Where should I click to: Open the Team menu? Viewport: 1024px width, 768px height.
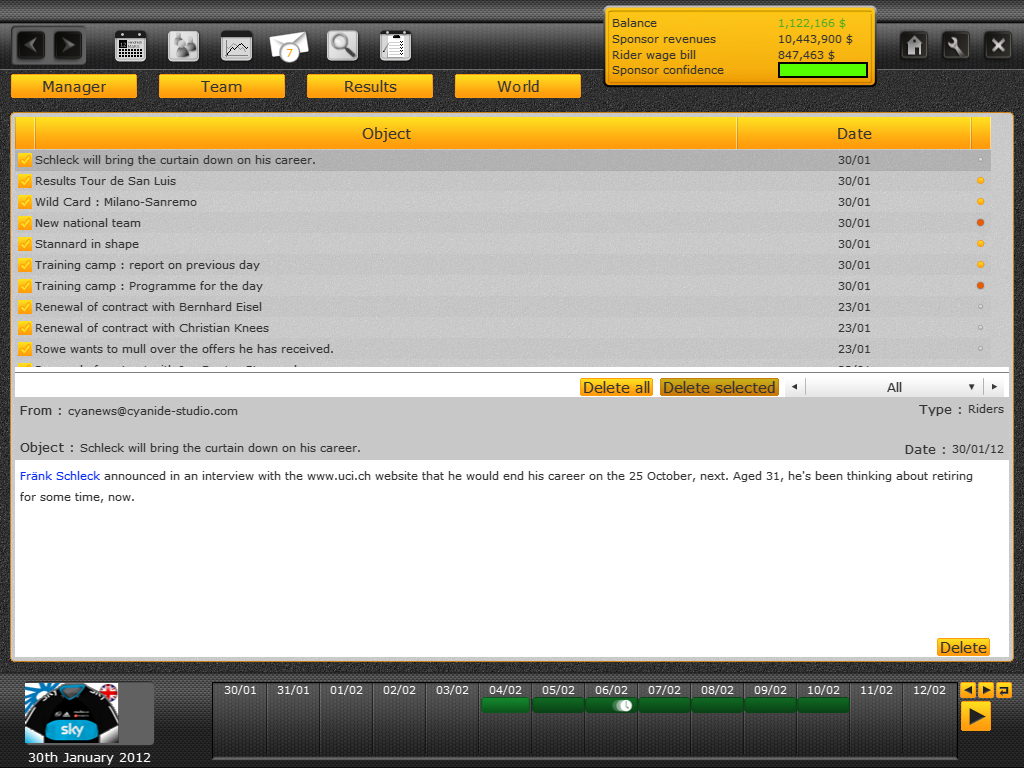pyautogui.click(x=221, y=87)
